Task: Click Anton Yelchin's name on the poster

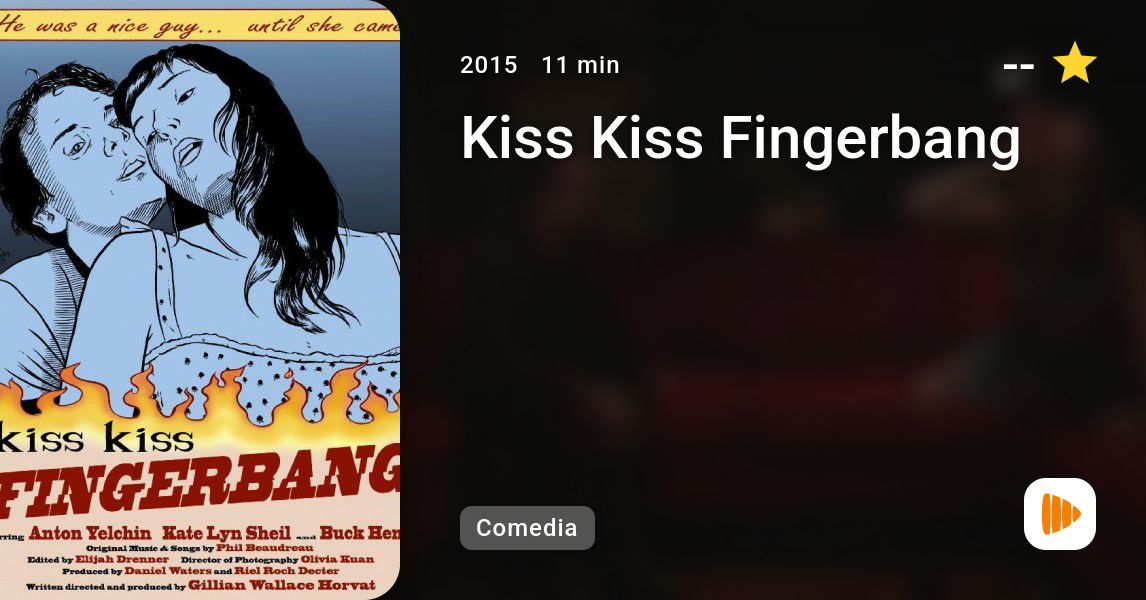Action: (90, 533)
